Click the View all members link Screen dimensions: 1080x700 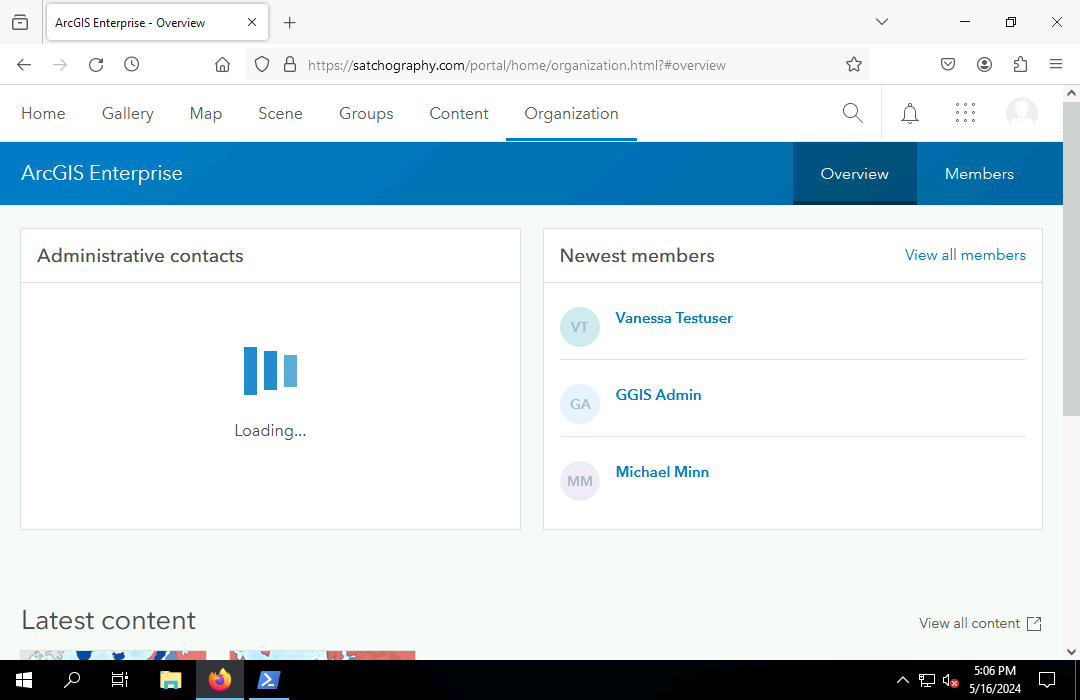(x=965, y=255)
